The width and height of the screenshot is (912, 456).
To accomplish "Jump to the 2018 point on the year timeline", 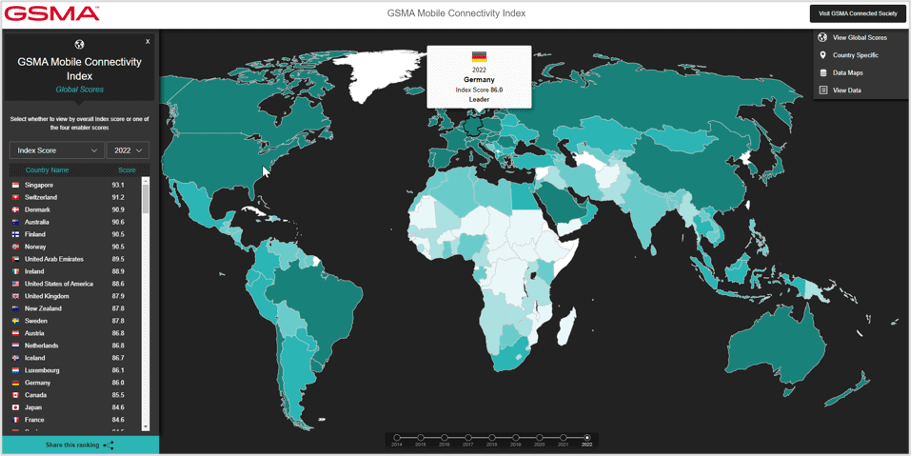I will pyautogui.click(x=492, y=437).
